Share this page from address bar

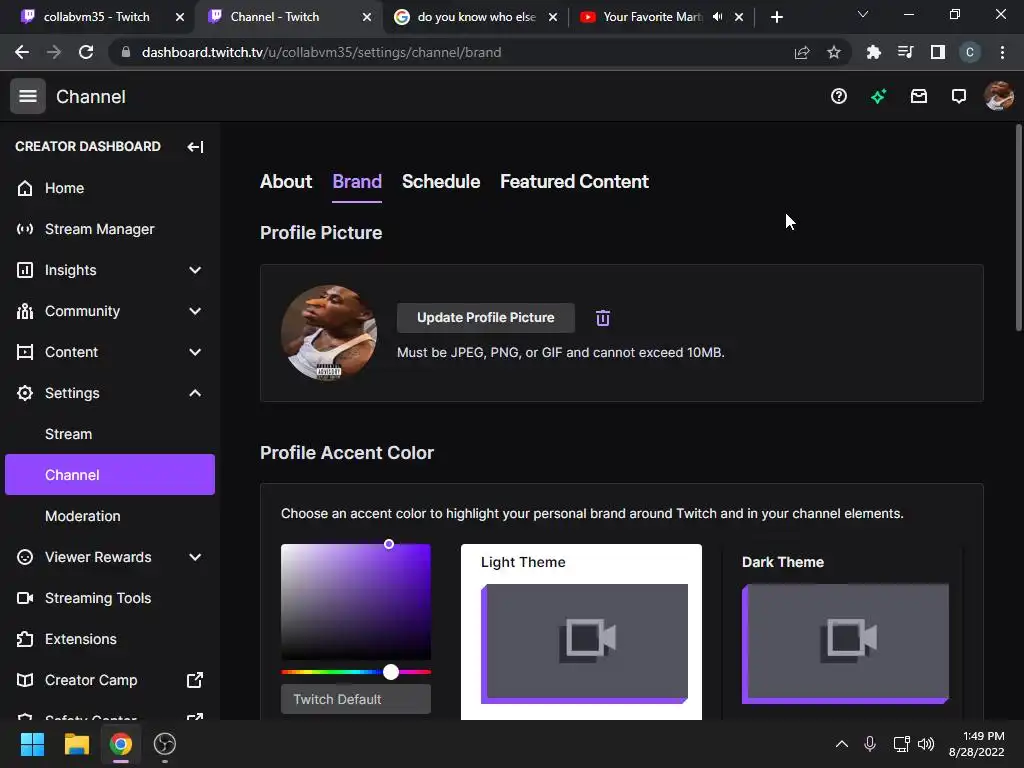[802, 52]
